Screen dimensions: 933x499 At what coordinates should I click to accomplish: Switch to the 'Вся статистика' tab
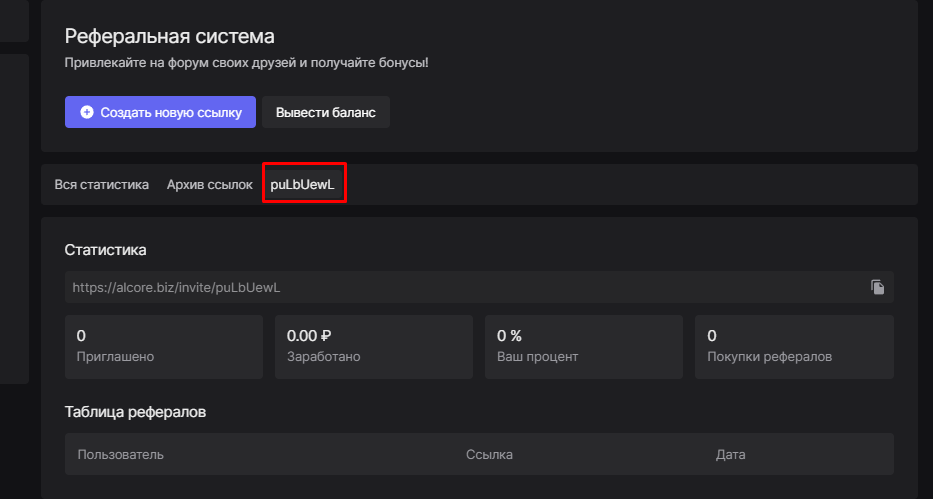pyautogui.click(x=101, y=185)
